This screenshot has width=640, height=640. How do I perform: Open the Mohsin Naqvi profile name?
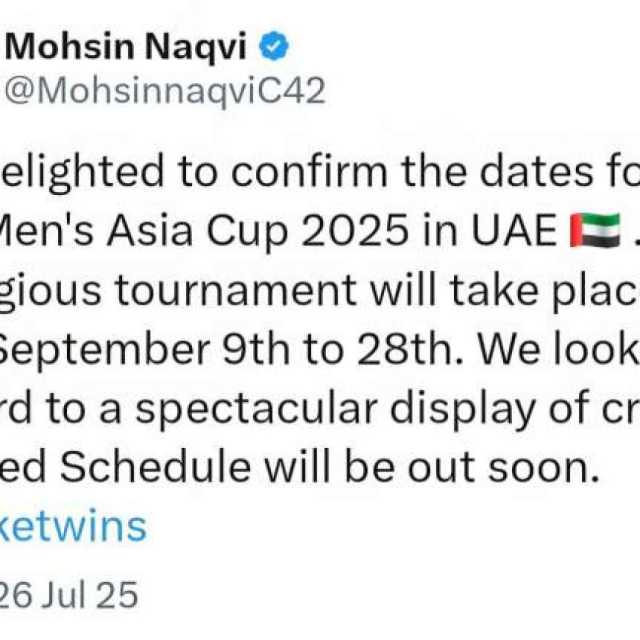(x=126, y=47)
